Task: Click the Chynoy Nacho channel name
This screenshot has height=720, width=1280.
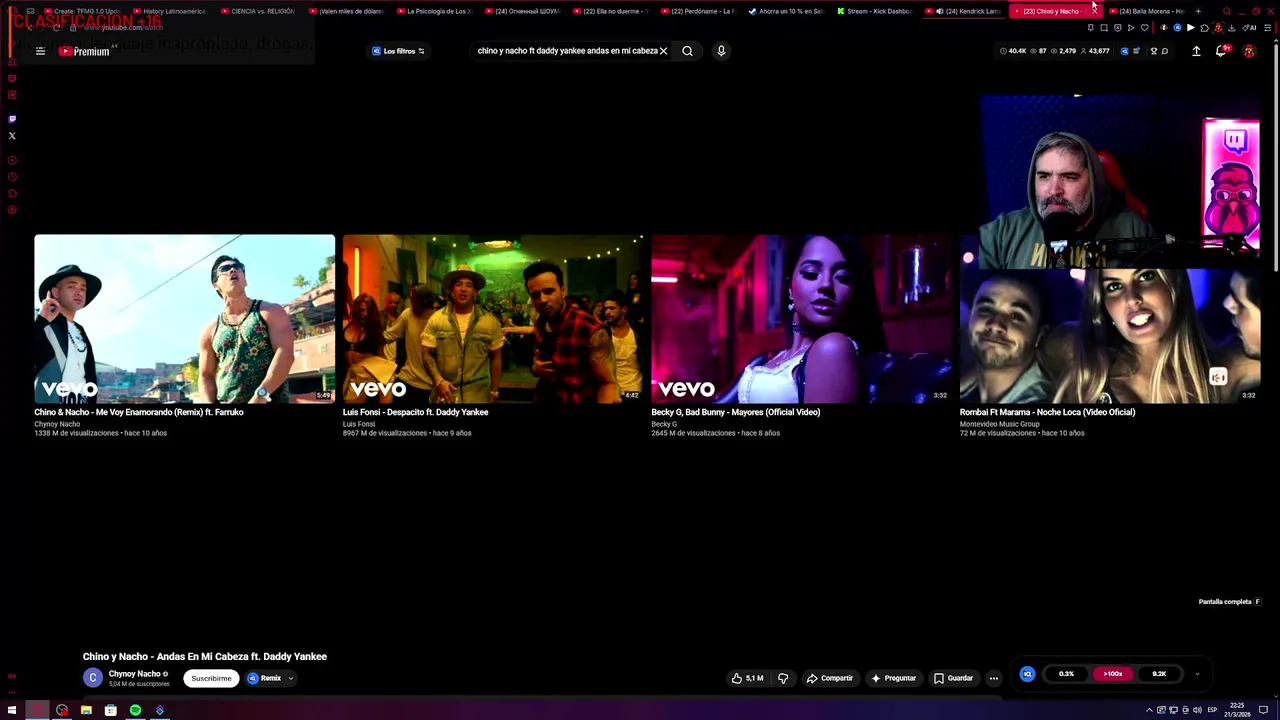Action: point(134,674)
